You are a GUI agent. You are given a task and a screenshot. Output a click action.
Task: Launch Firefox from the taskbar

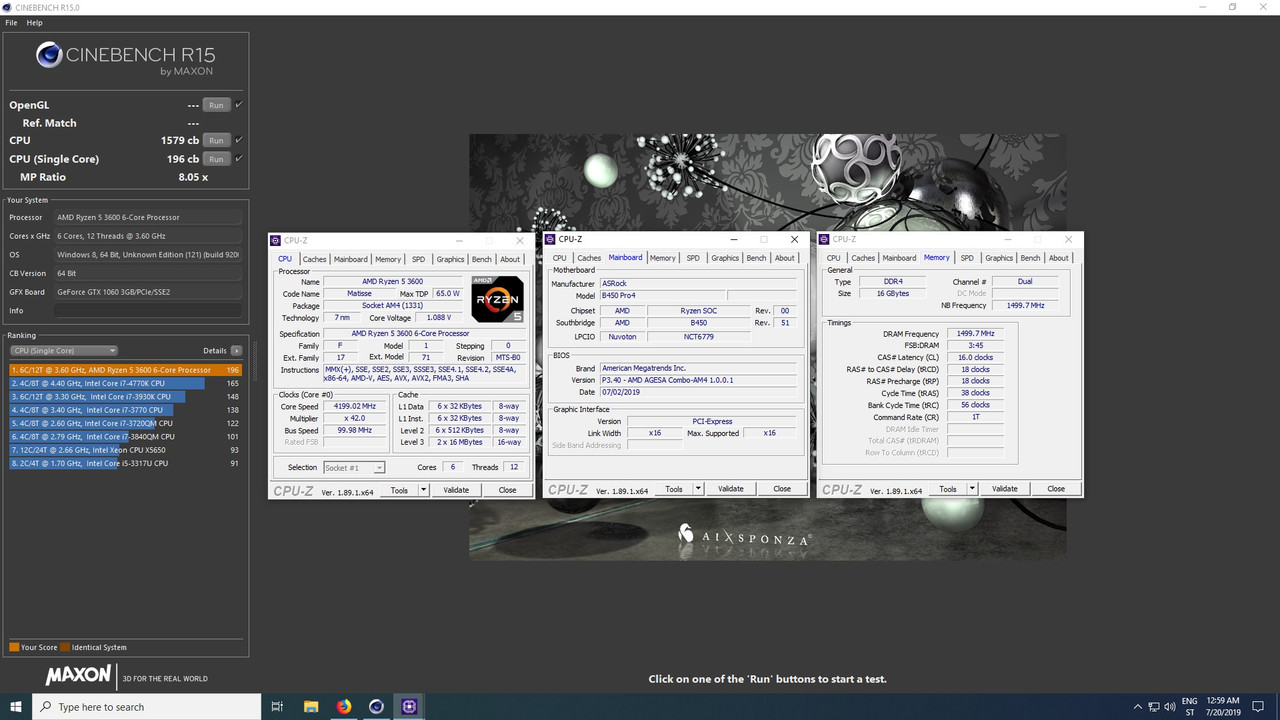(344, 706)
